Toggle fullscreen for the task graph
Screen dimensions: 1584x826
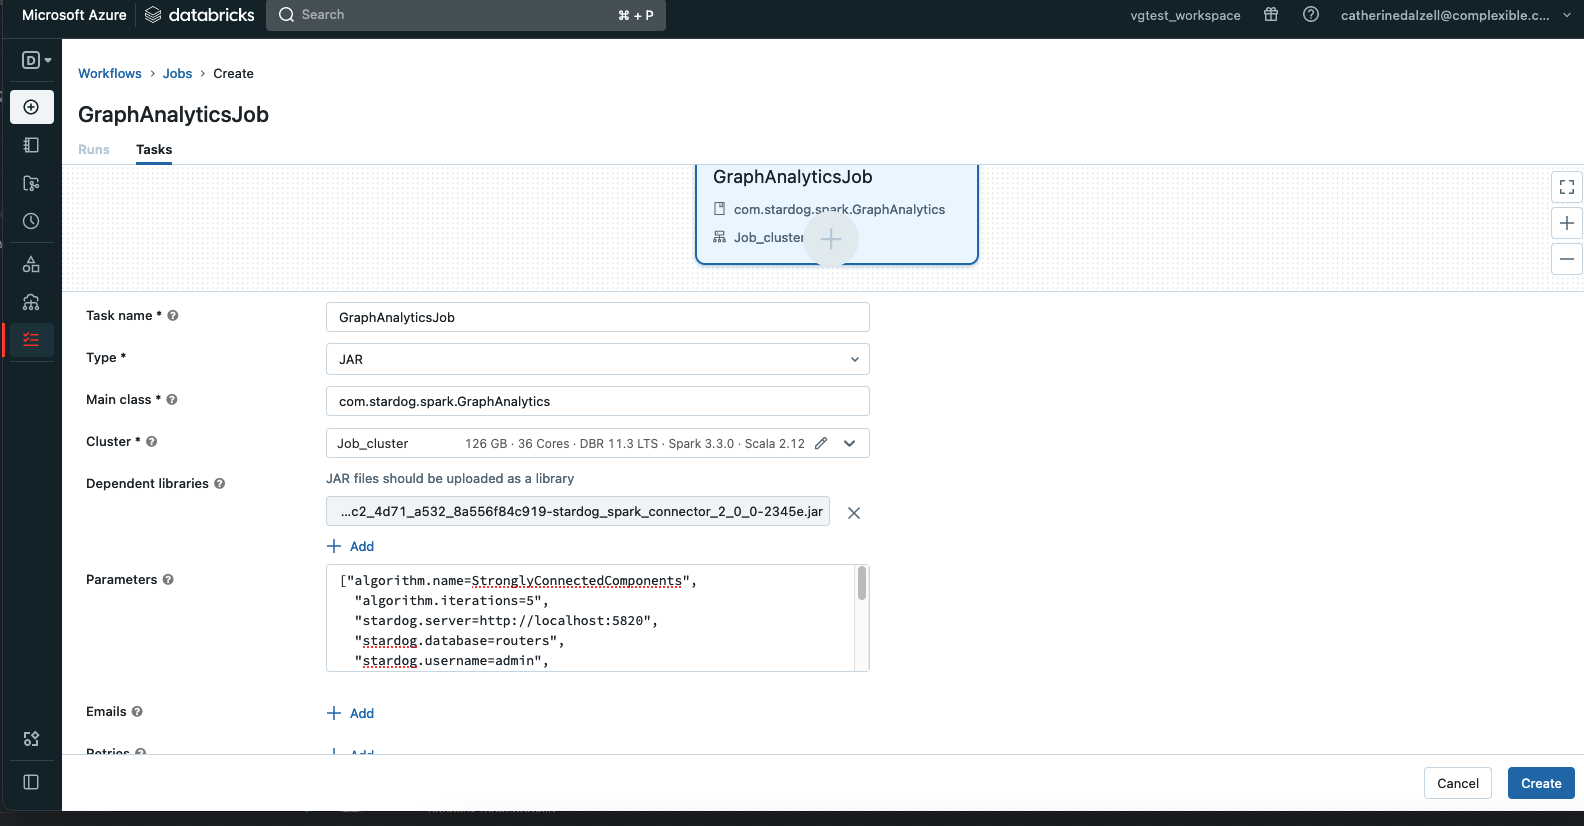[x=1567, y=187]
